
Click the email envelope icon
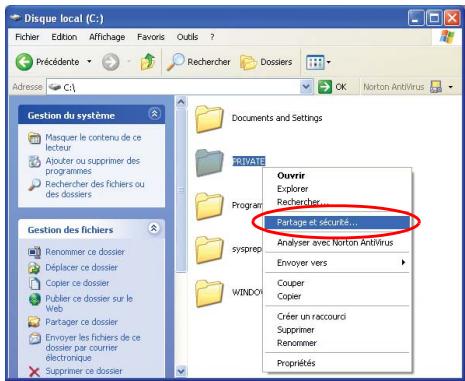35,338
